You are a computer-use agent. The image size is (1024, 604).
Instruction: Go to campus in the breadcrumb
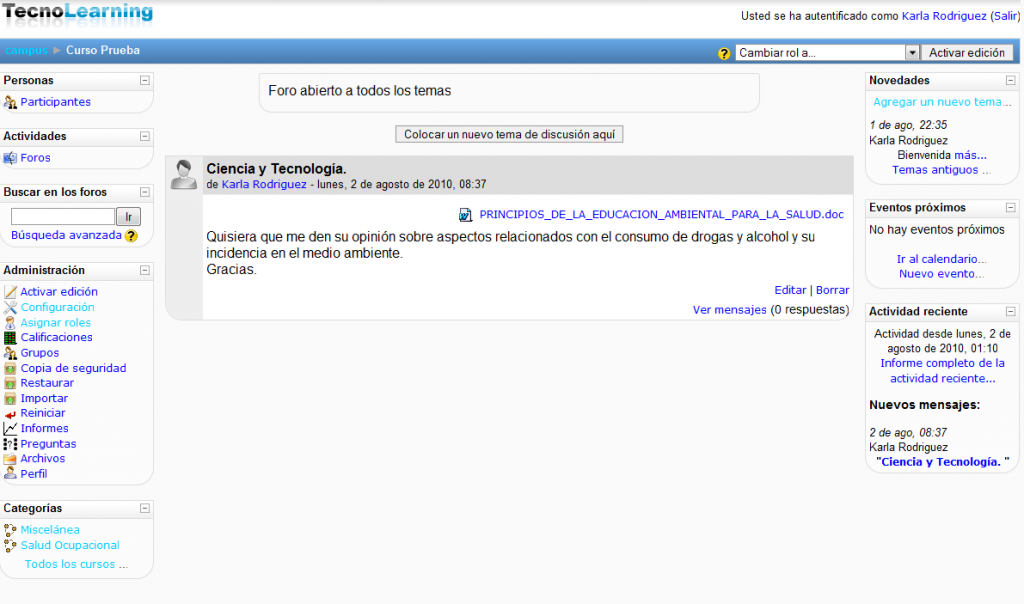tap(26, 50)
